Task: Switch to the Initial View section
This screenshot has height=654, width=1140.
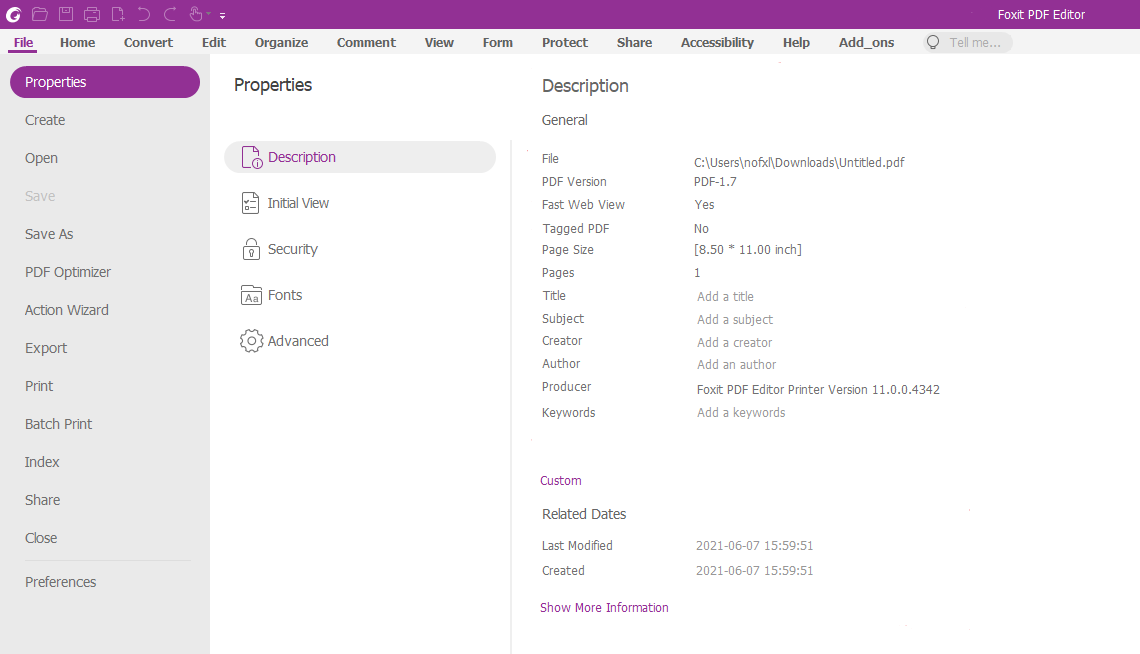Action: (x=297, y=203)
